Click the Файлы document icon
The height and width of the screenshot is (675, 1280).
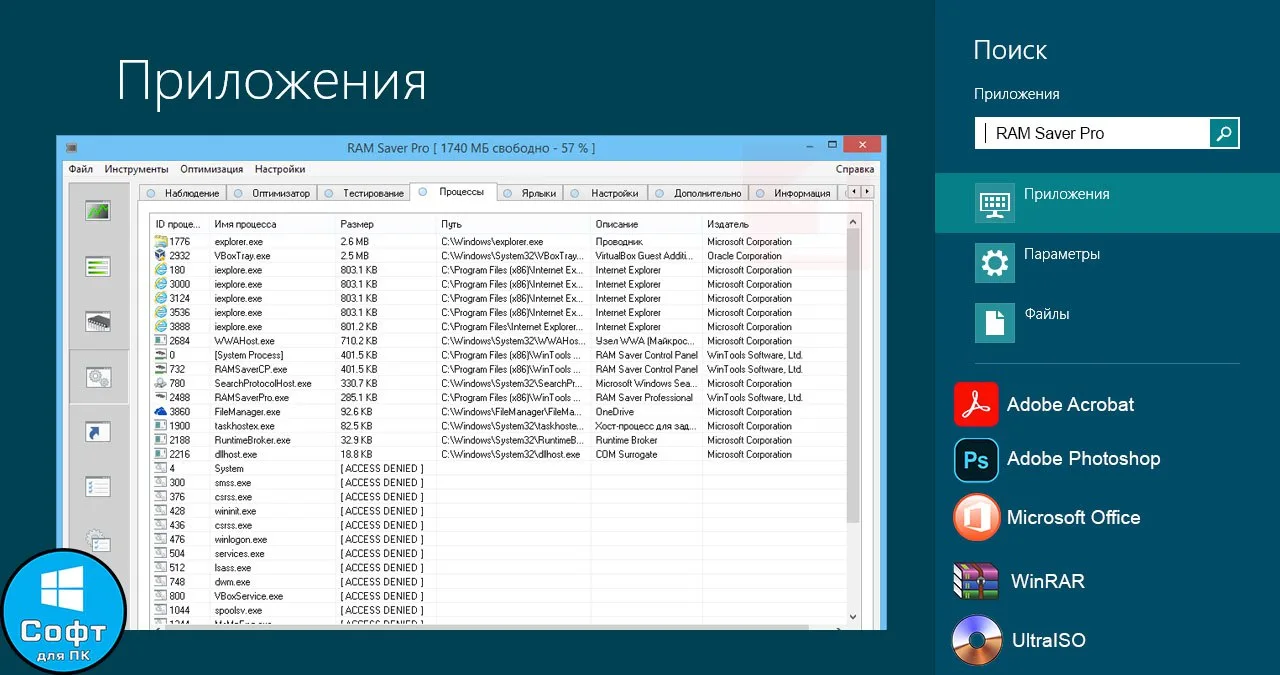994,323
